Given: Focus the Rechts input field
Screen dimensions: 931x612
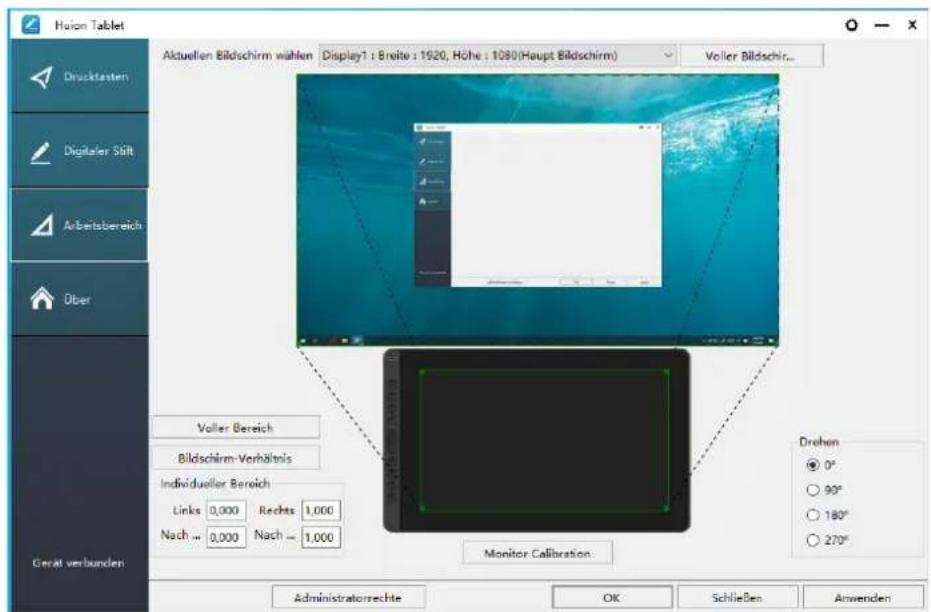Looking at the screenshot, I should [321, 510].
